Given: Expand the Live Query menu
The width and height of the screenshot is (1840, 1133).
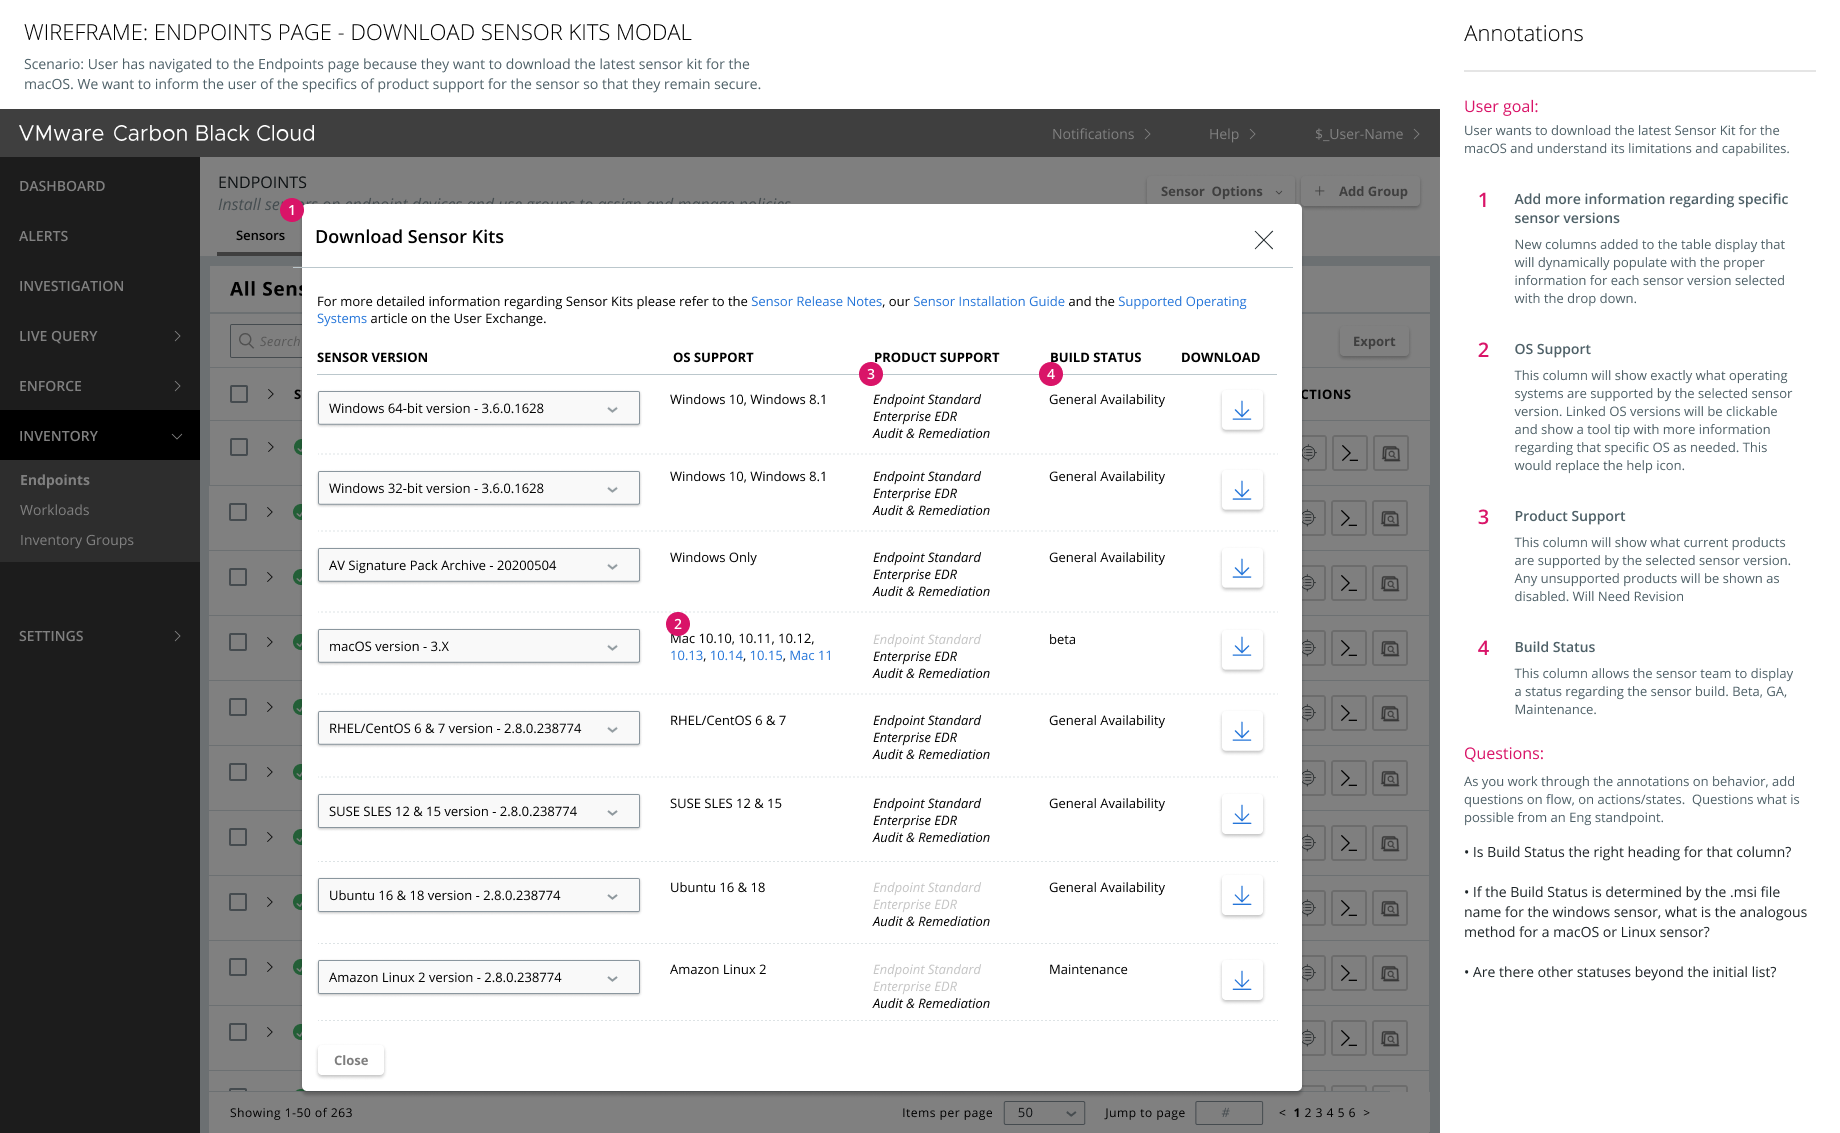Looking at the screenshot, I should pyautogui.click(x=100, y=336).
